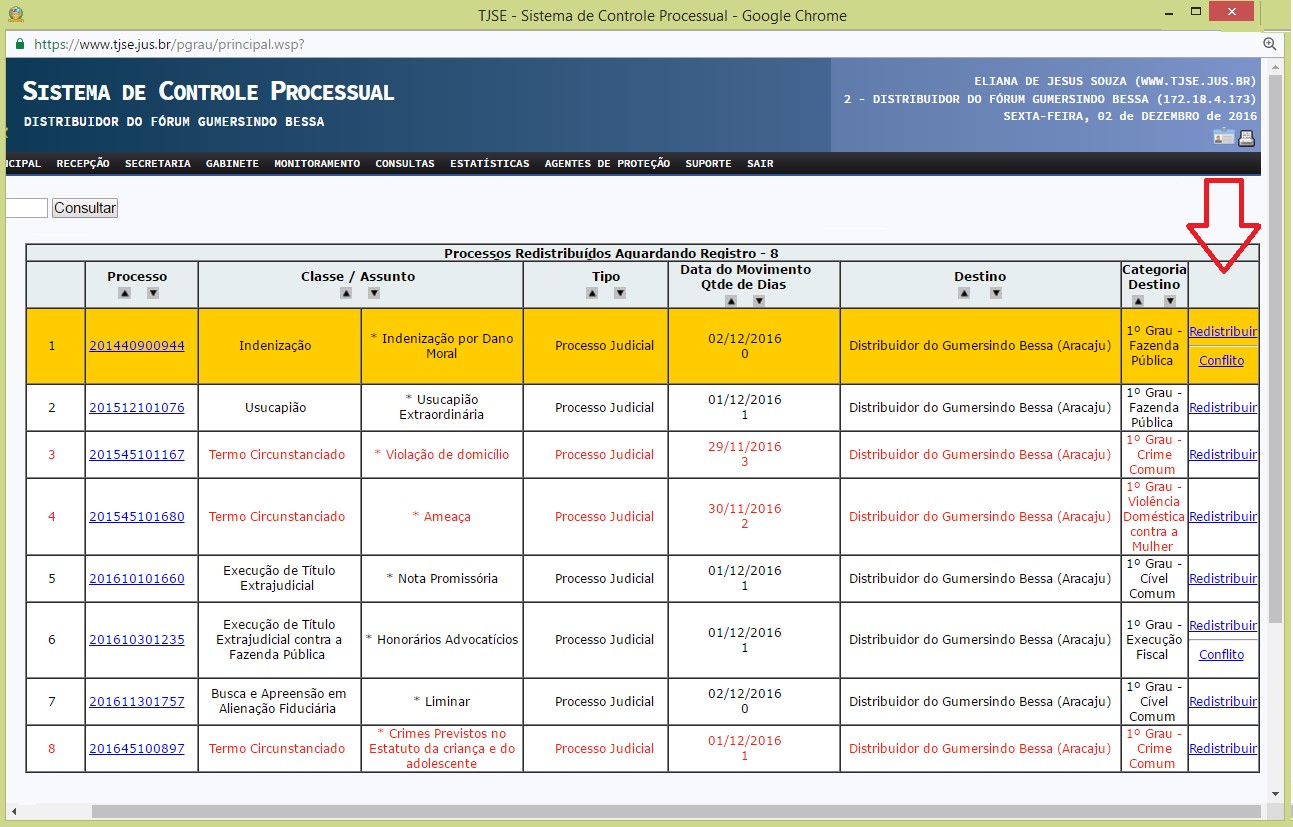Sort Data do Movimento column ascending
The width and height of the screenshot is (1293, 827).
[x=731, y=300]
